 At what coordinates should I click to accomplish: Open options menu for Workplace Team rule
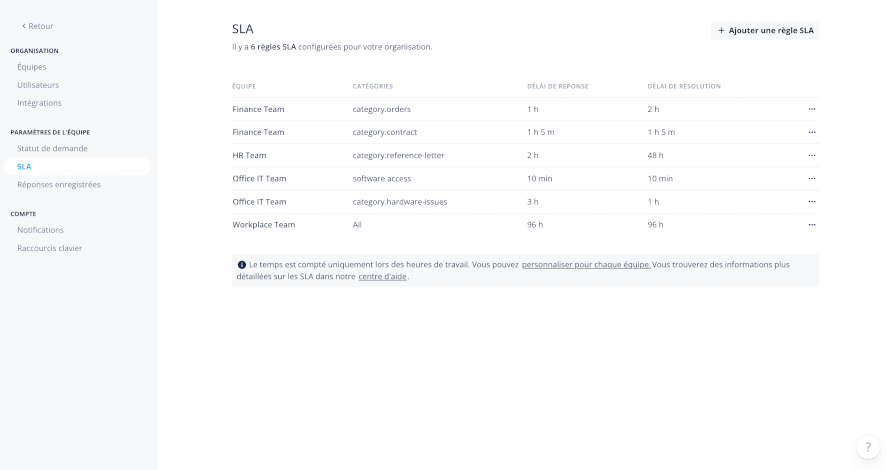(x=812, y=225)
